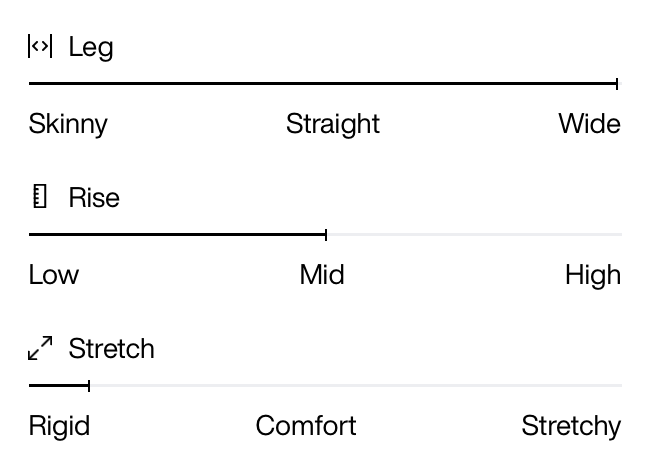Select the Stretchy label
The image size is (654, 458).
coord(571,426)
